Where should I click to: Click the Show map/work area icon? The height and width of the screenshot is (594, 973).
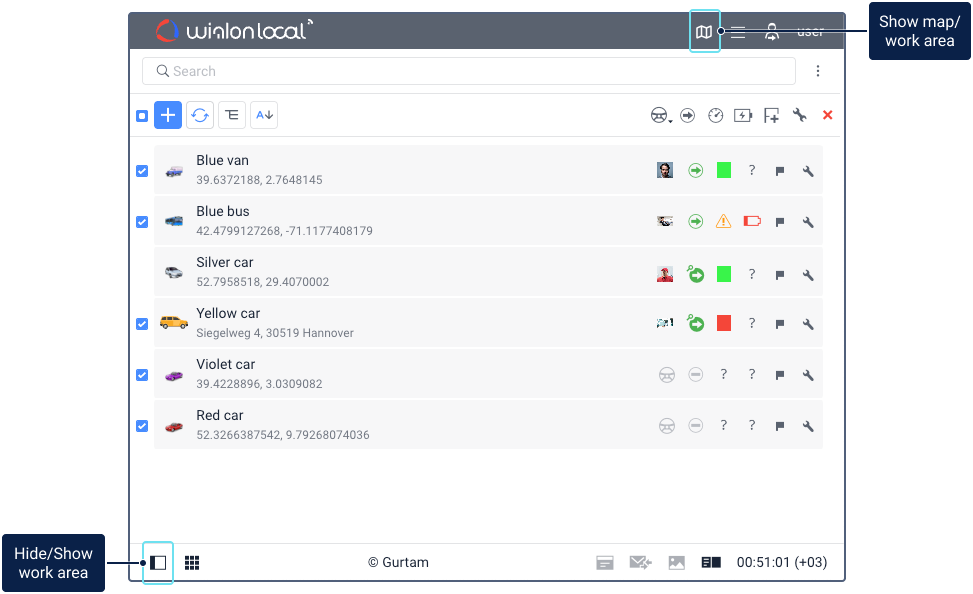tap(704, 32)
